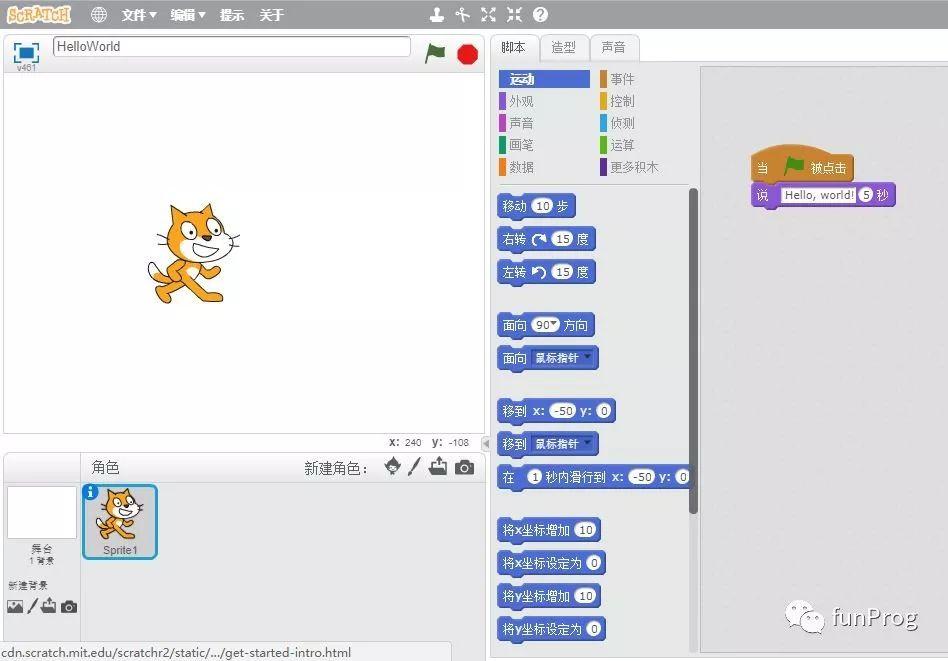Image resolution: width=948 pixels, height=661 pixels.
Task: Open 鼠标指针 dropdown in 移到 block
Action: tap(563, 444)
